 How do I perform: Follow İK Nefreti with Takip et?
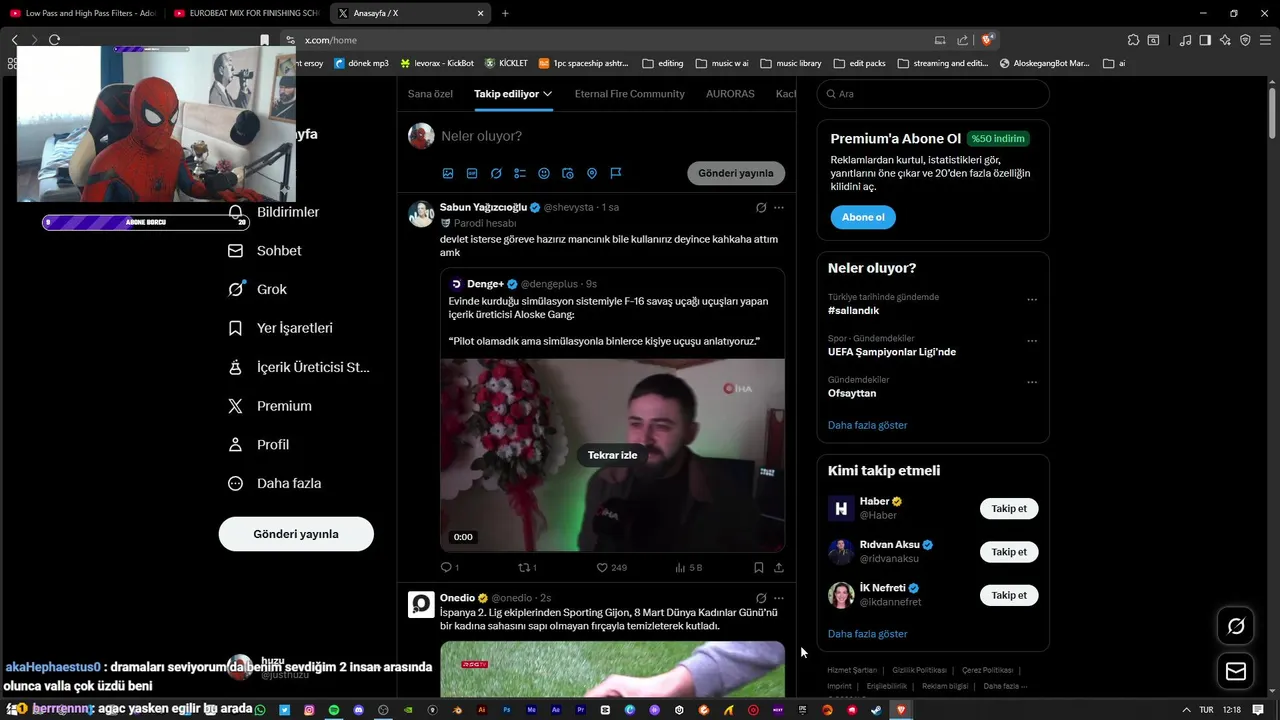click(1009, 595)
